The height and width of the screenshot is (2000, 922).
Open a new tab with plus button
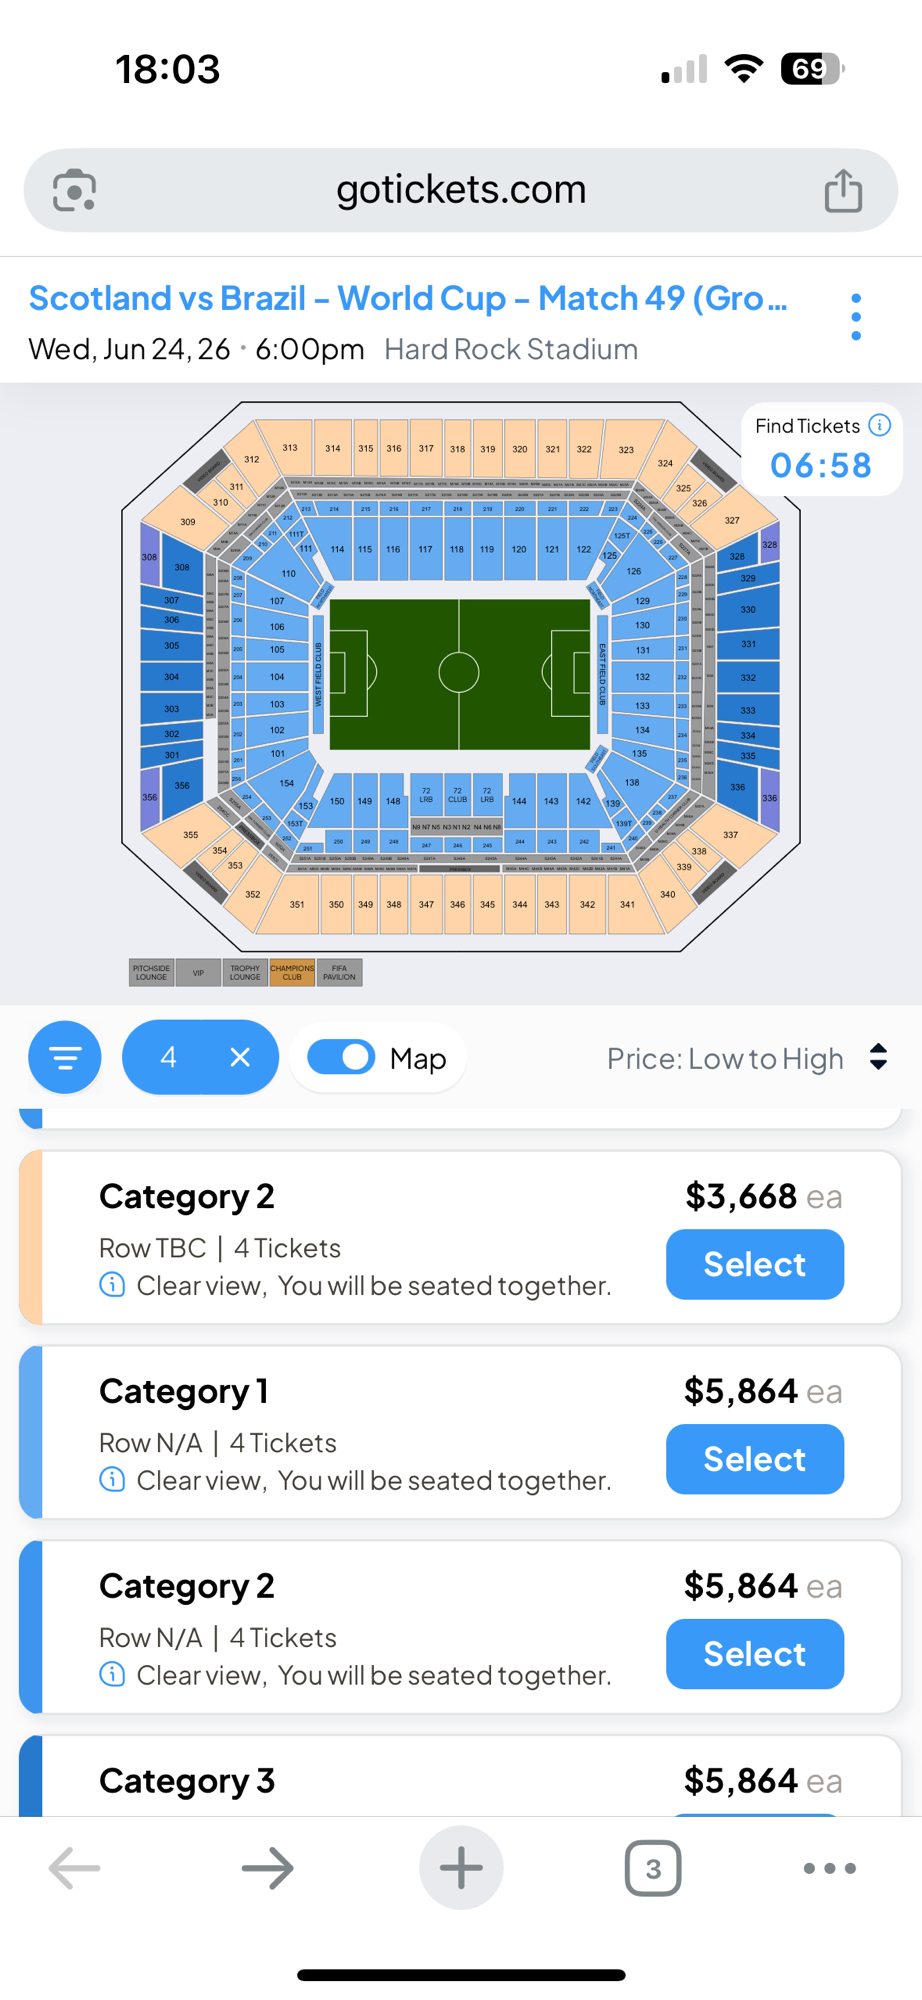click(x=461, y=1867)
